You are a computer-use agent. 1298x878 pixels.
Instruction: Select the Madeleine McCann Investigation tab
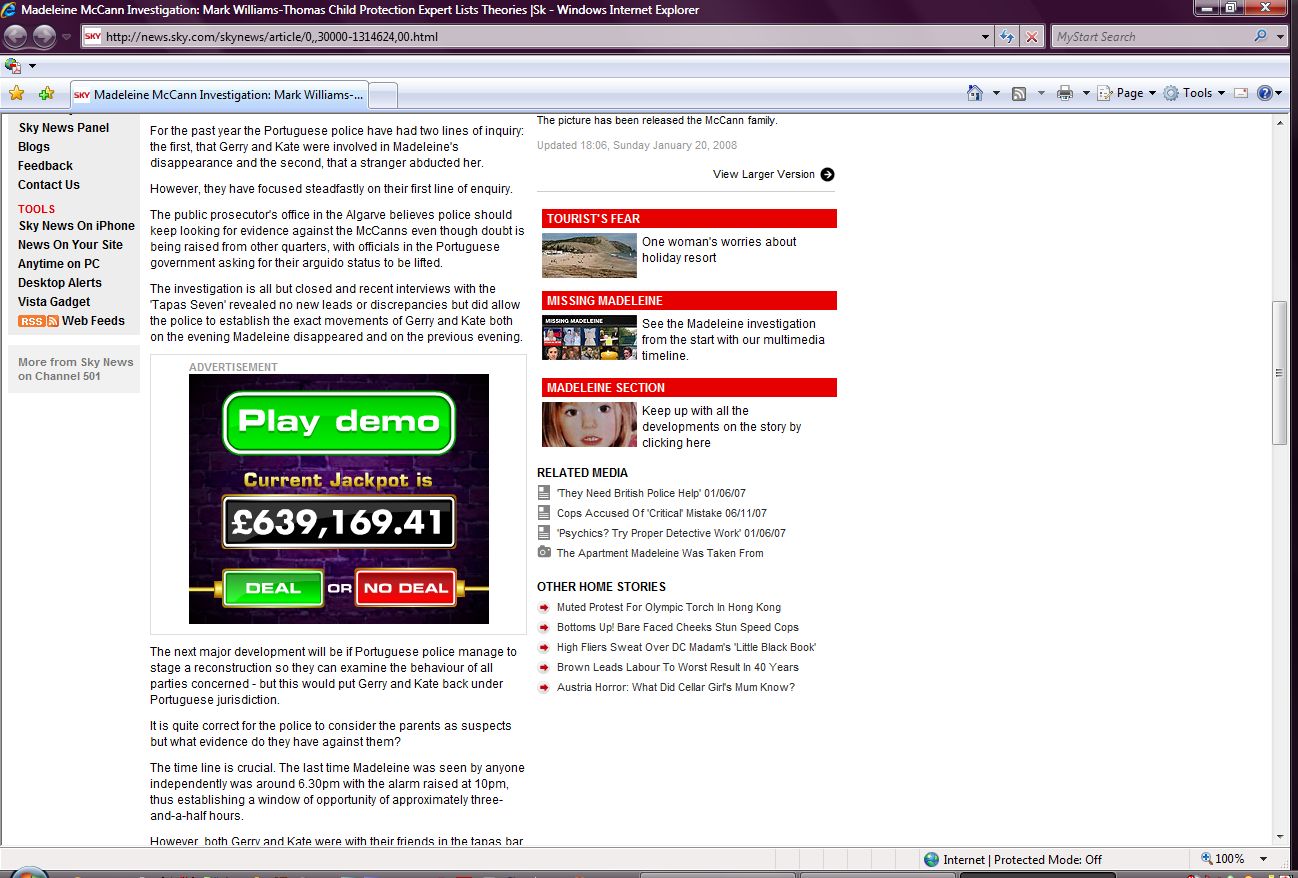click(220, 95)
